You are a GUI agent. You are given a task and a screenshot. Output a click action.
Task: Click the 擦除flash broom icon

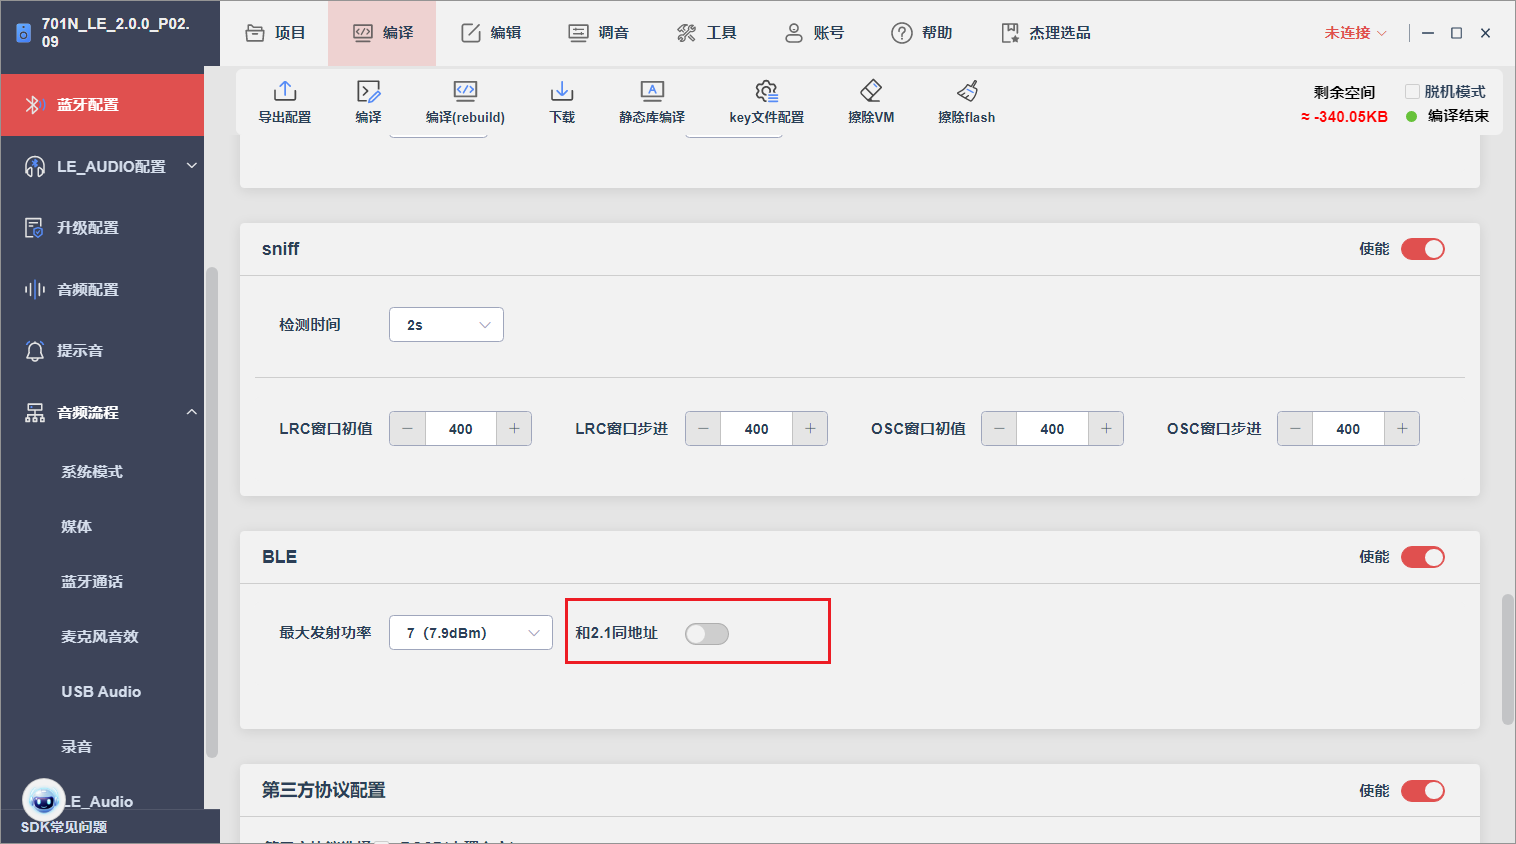(967, 91)
